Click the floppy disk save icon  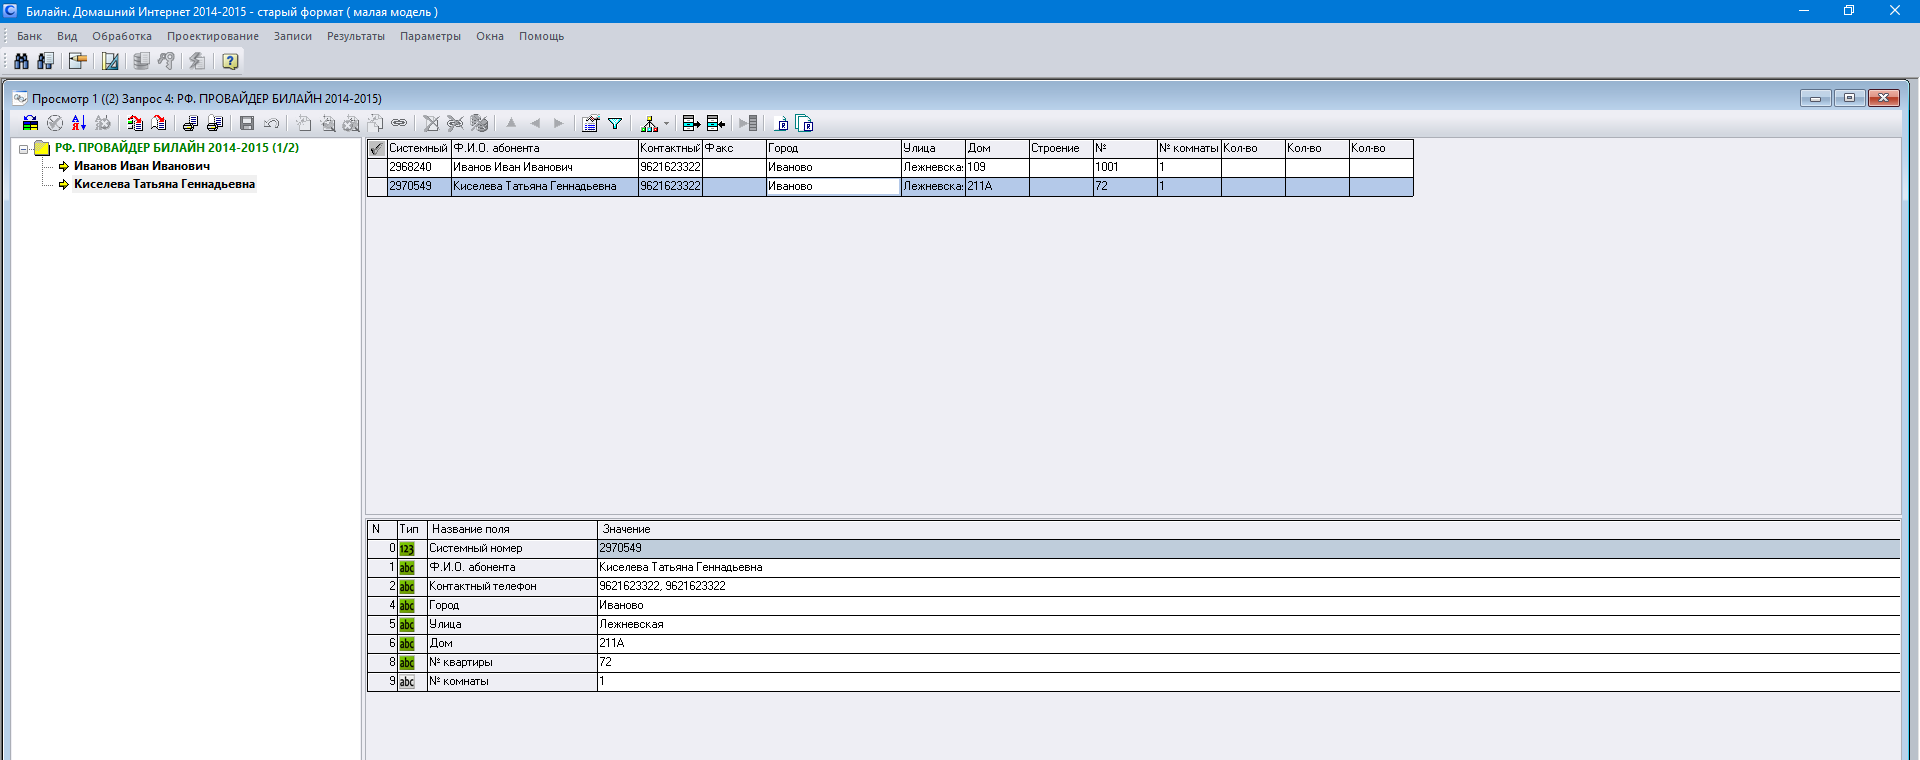pos(247,123)
